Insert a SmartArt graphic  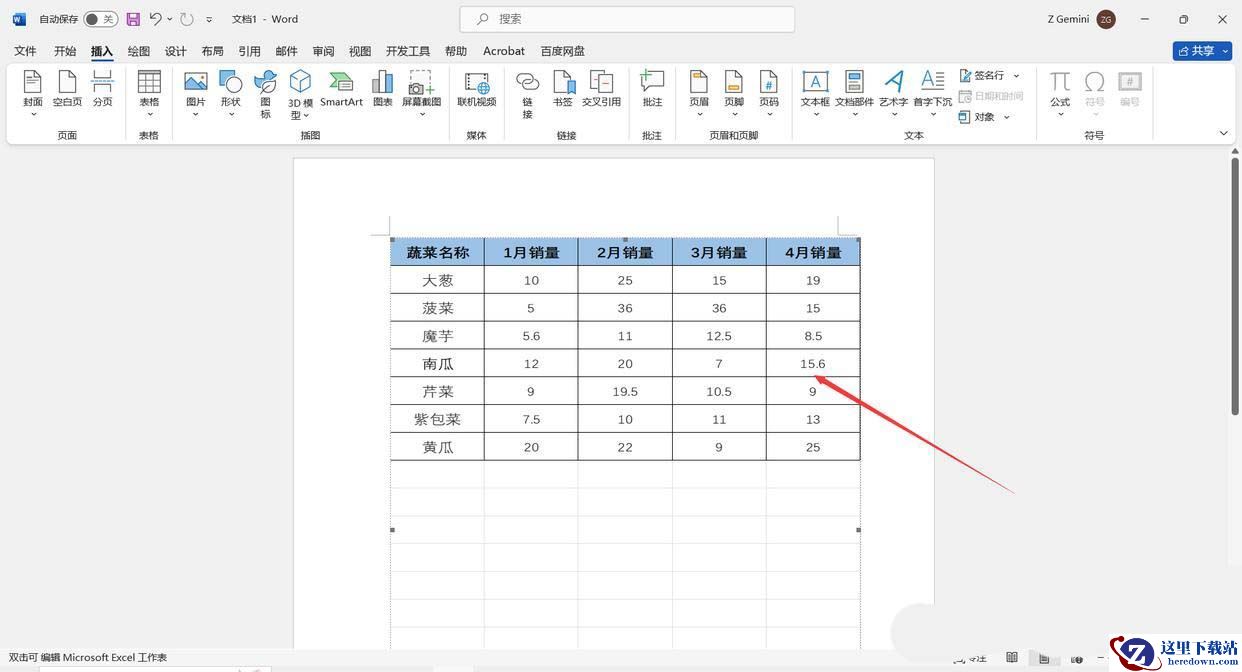click(x=341, y=89)
